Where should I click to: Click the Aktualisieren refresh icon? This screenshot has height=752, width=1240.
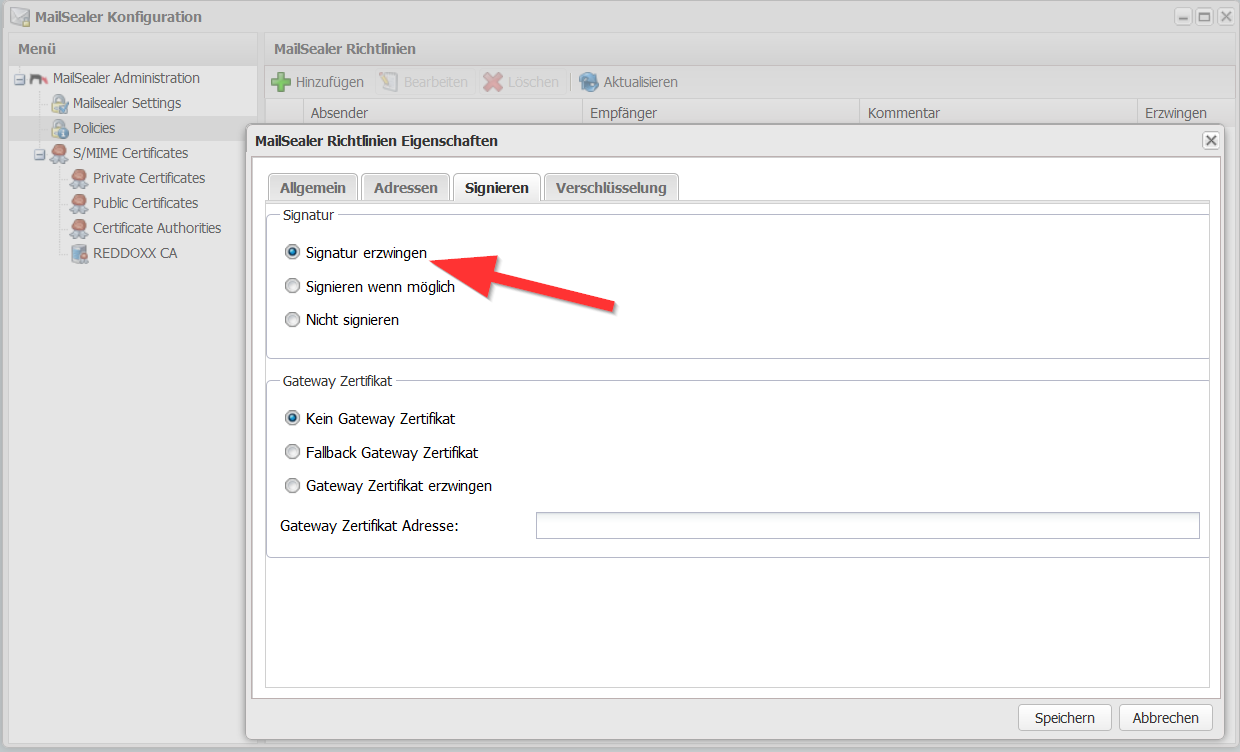[x=589, y=82]
